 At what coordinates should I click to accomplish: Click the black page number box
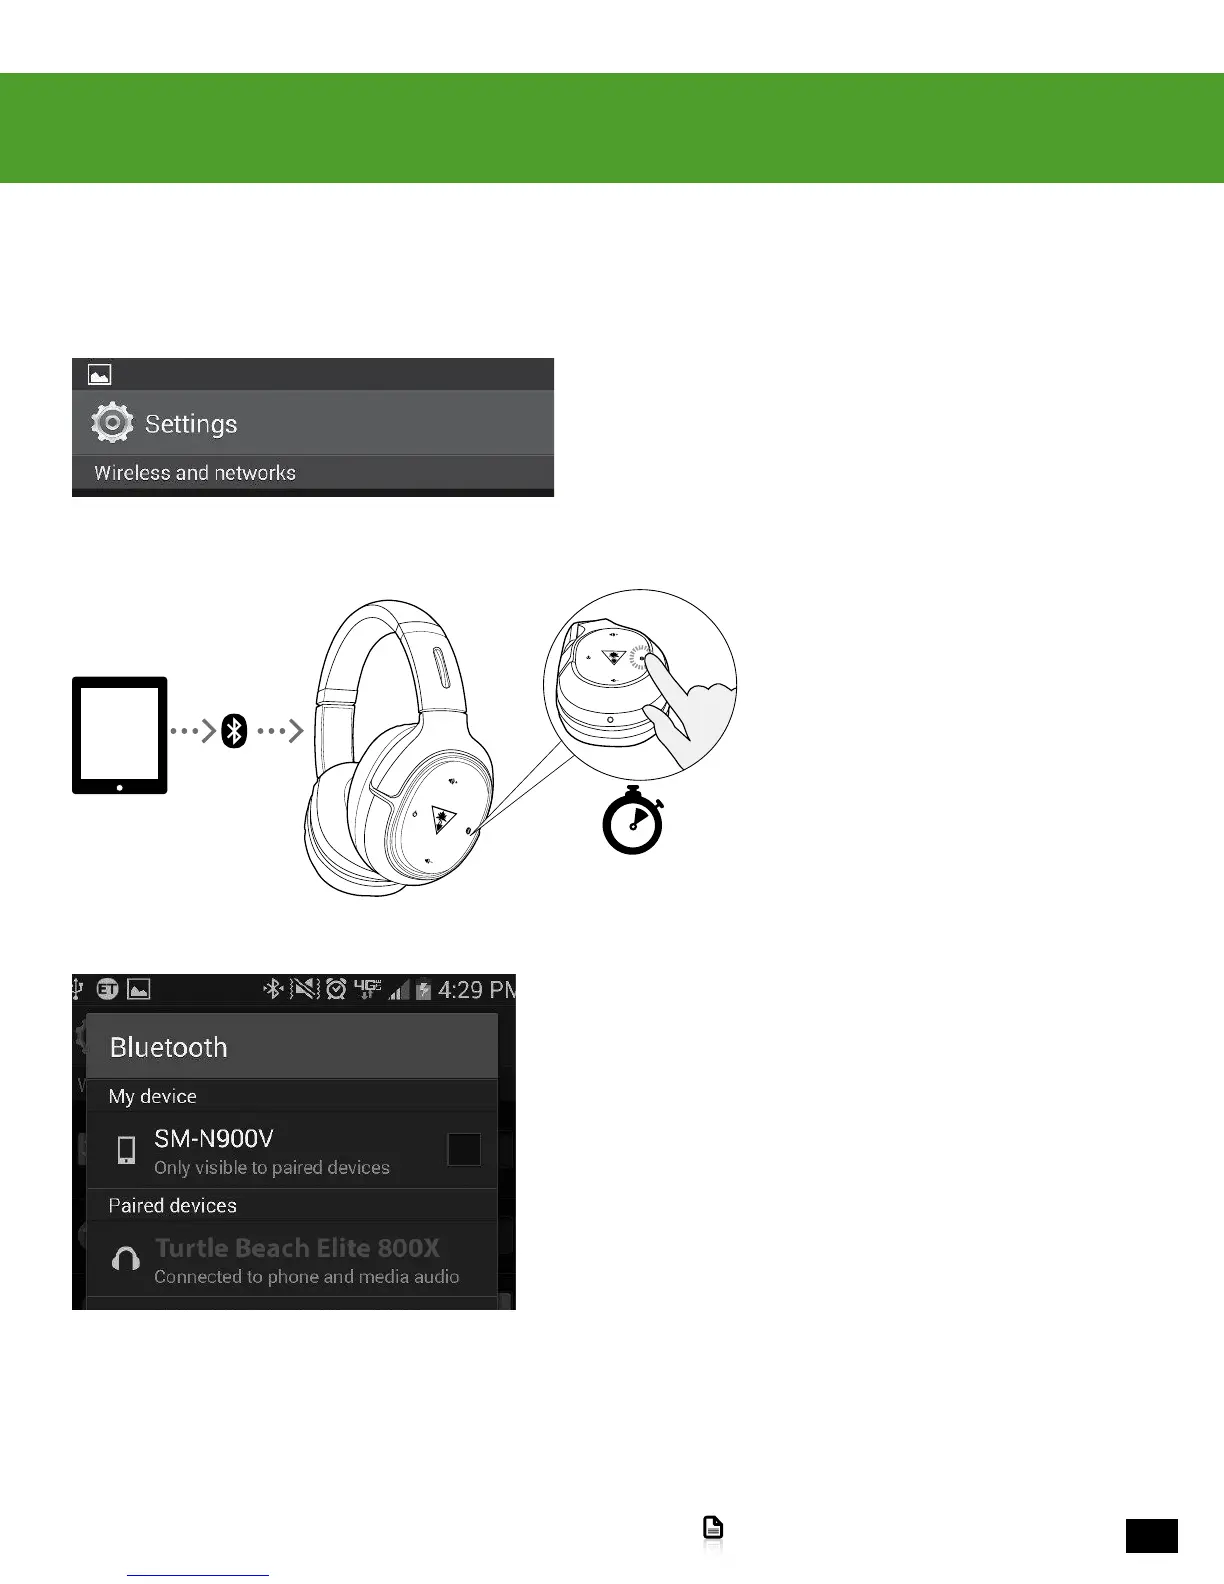click(1152, 1536)
